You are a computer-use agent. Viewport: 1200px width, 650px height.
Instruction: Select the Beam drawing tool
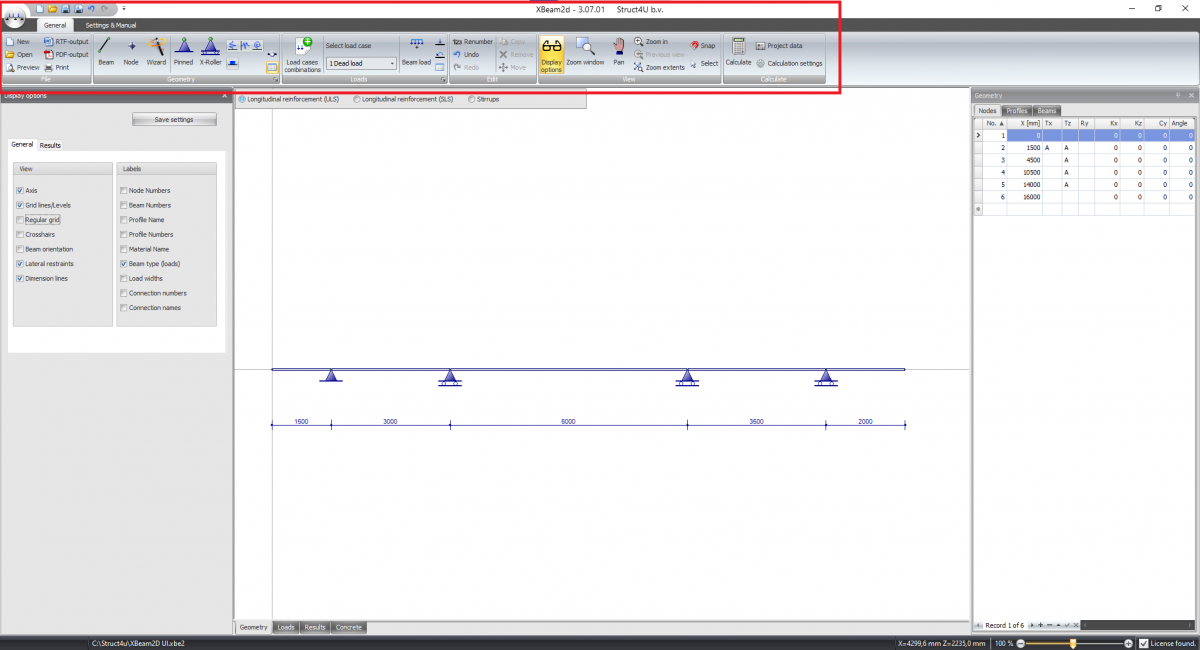point(105,54)
